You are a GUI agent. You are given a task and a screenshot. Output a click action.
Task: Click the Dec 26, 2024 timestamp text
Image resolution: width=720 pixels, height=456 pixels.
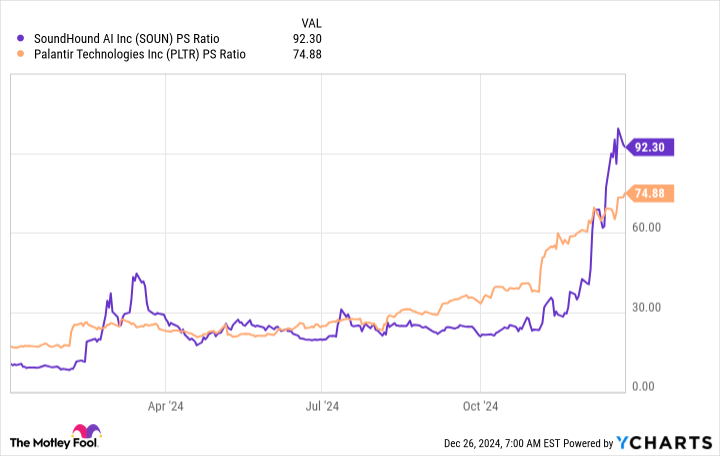coord(502,443)
